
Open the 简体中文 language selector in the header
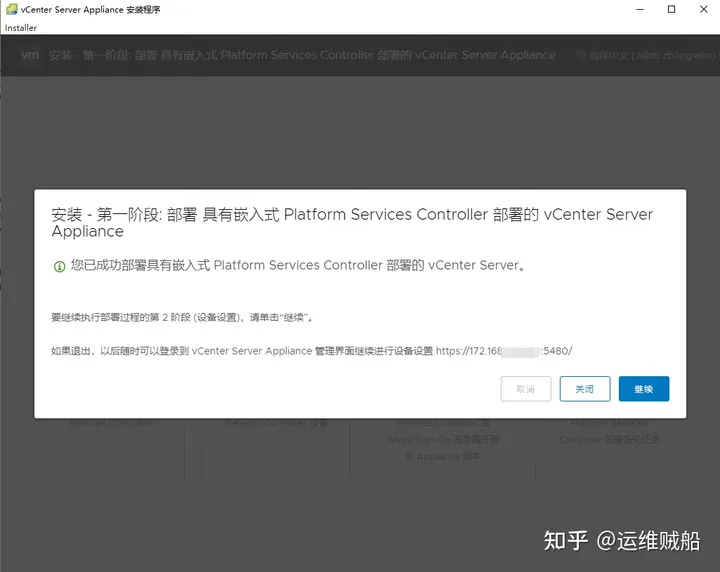pyautogui.click(x=647, y=56)
